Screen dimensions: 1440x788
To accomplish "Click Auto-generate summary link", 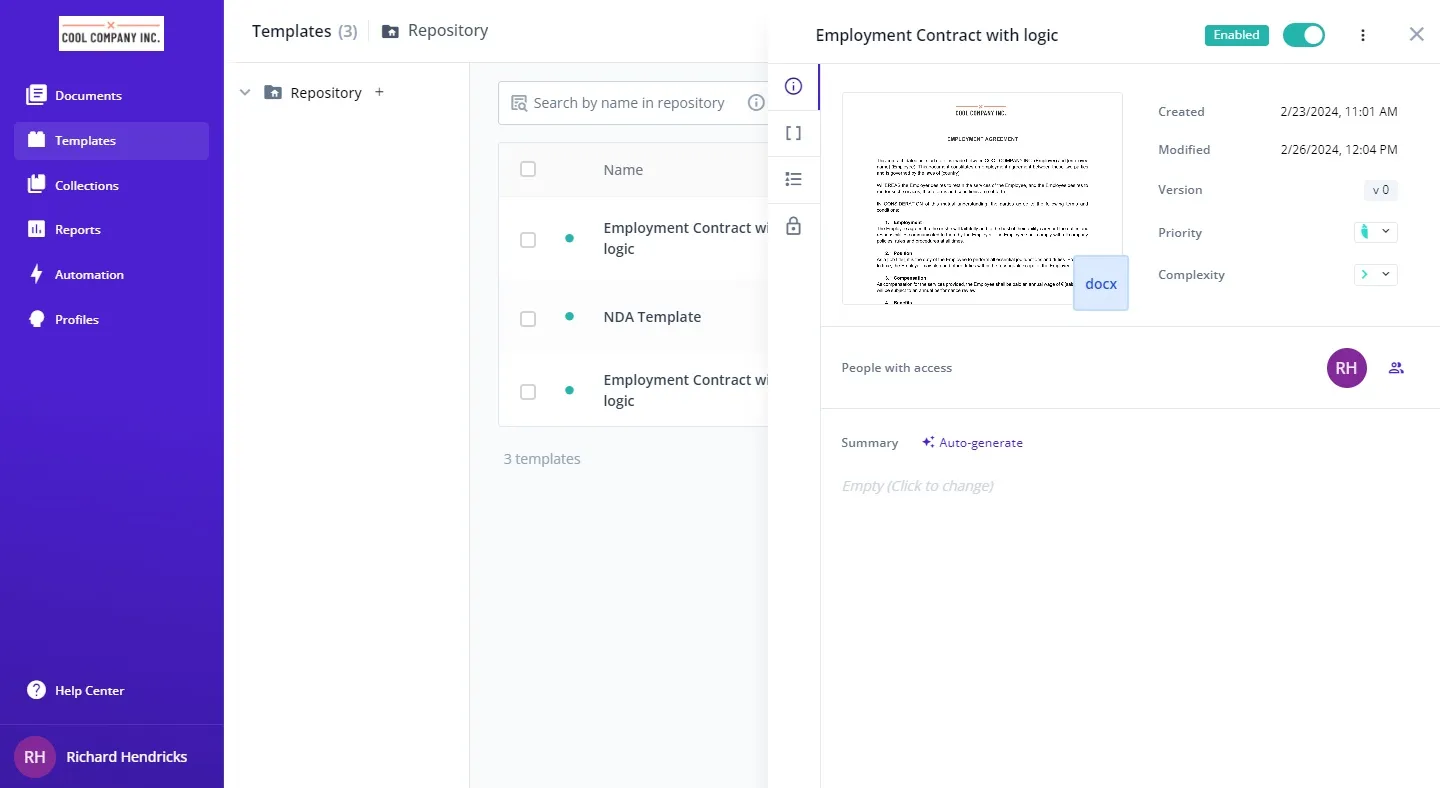I will [x=972, y=442].
